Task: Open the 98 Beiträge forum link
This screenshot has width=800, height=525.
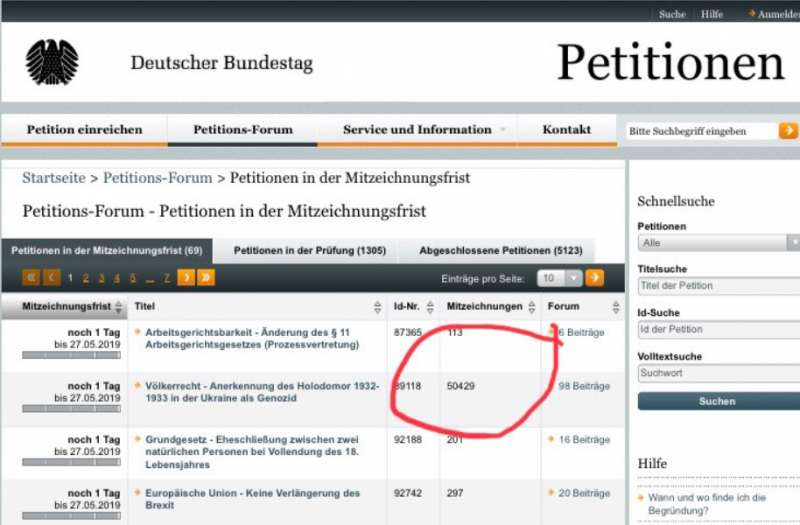Action: [x=584, y=386]
